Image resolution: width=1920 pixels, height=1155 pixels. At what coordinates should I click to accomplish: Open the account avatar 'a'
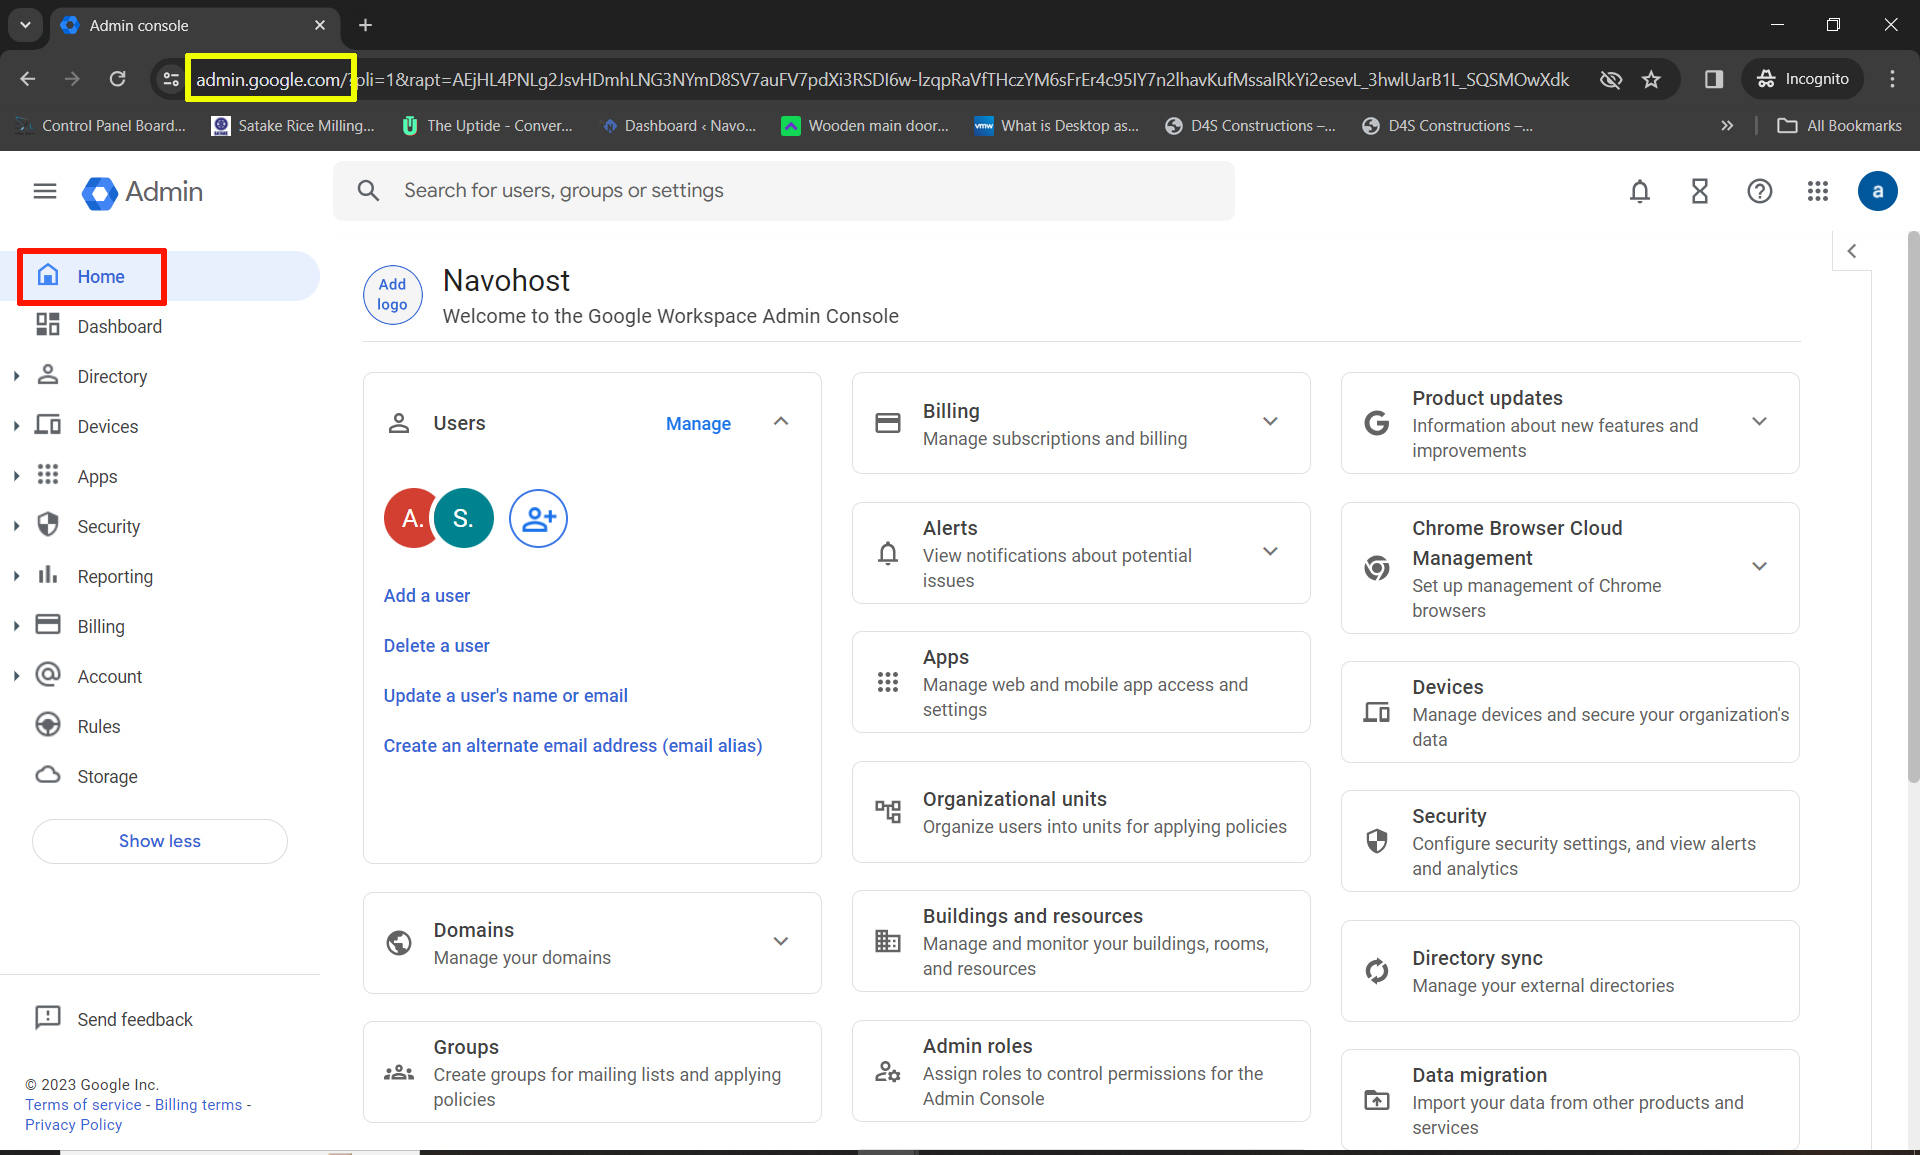1878,191
